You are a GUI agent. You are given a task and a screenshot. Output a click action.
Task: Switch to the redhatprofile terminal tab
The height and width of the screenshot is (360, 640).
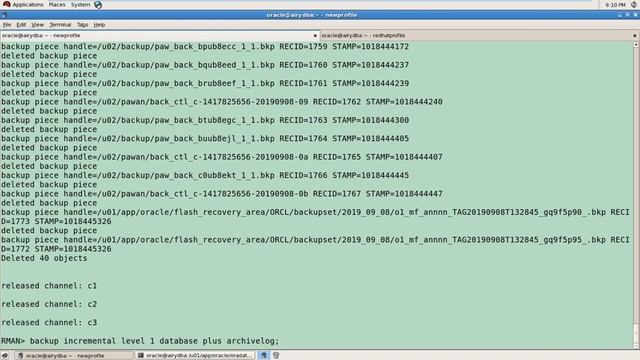tap(479, 36)
